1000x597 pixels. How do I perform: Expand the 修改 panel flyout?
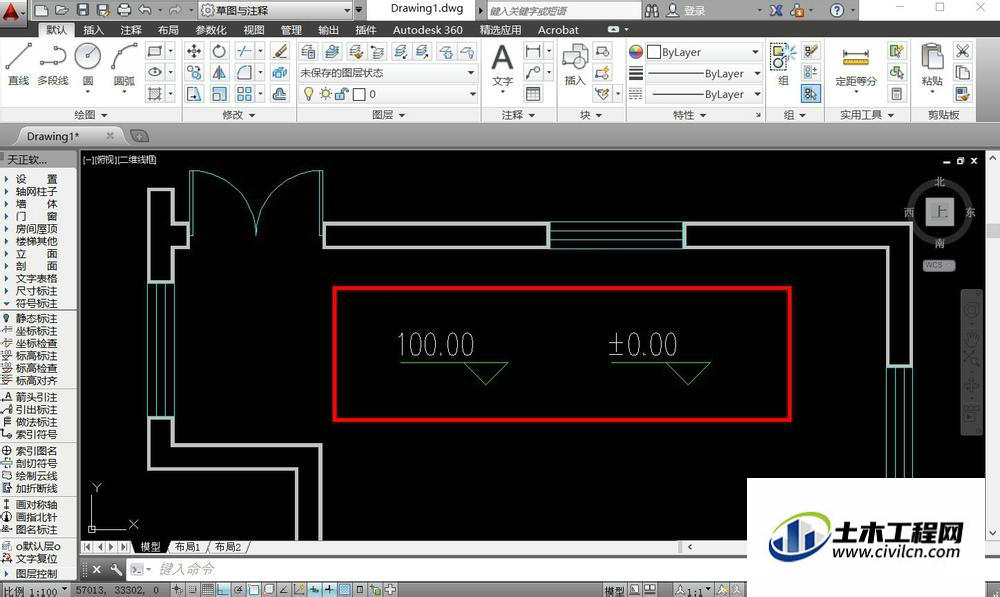(239, 115)
